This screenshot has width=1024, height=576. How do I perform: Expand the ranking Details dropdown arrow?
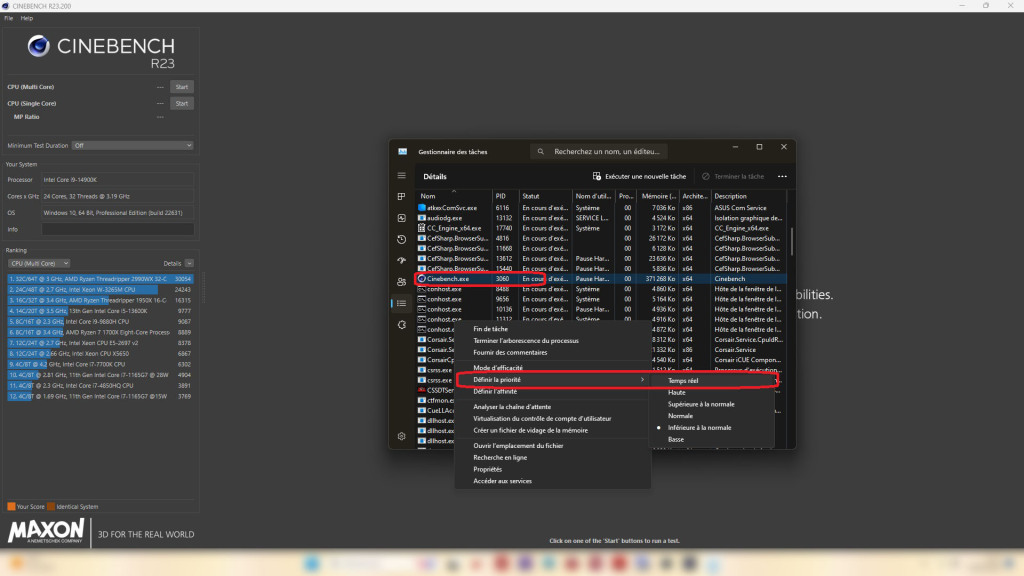(189, 263)
